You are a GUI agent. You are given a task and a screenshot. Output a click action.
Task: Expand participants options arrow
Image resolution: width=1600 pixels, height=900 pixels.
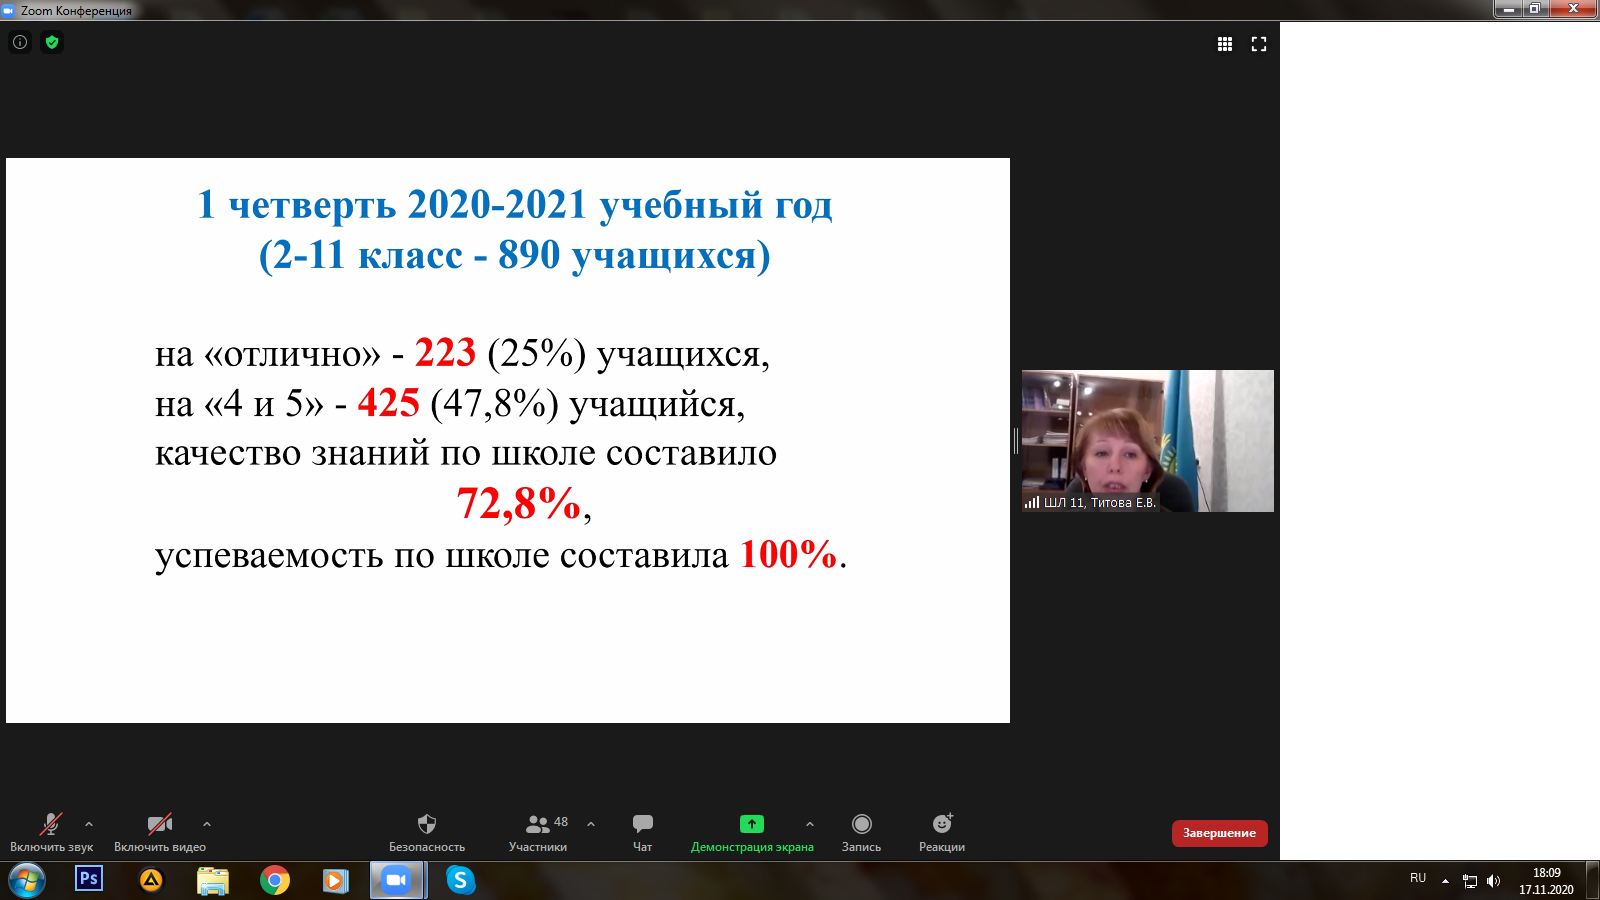[x=591, y=824]
